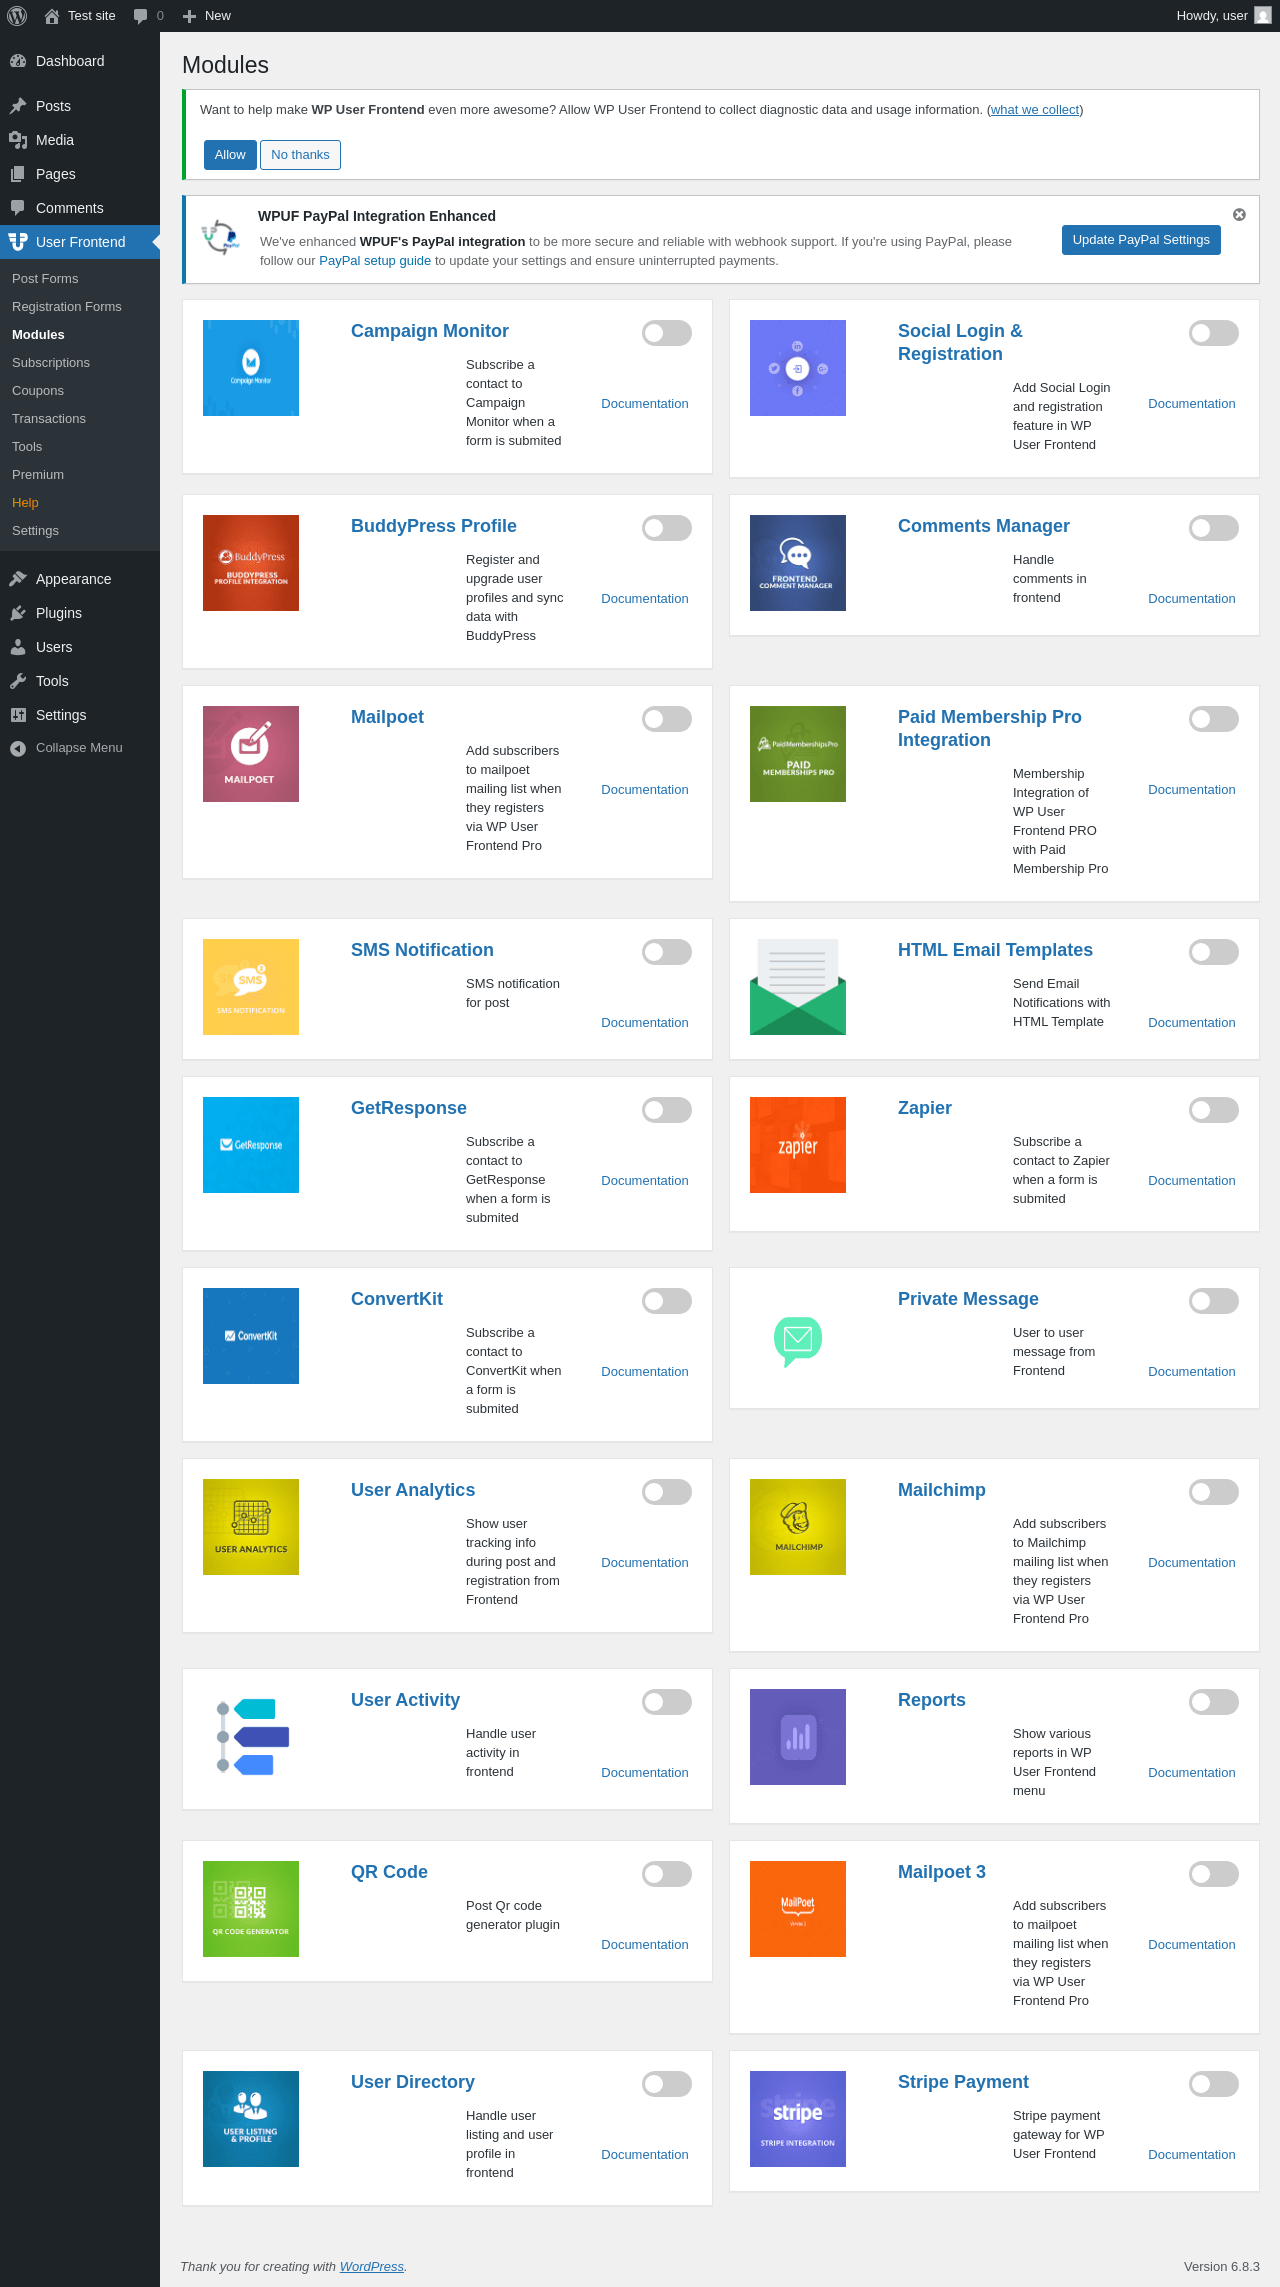The image size is (1280, 2287).
Task: Click the Dashboard gauge icon
Action: (x=18, y=61)
